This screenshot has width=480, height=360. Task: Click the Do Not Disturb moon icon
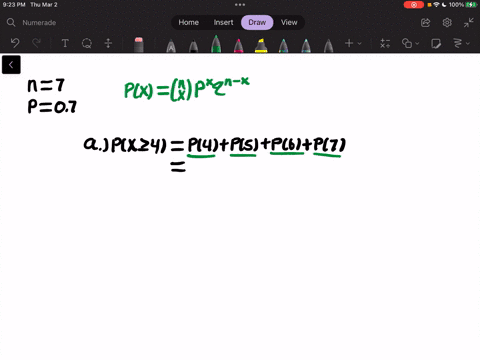(444, 5)
